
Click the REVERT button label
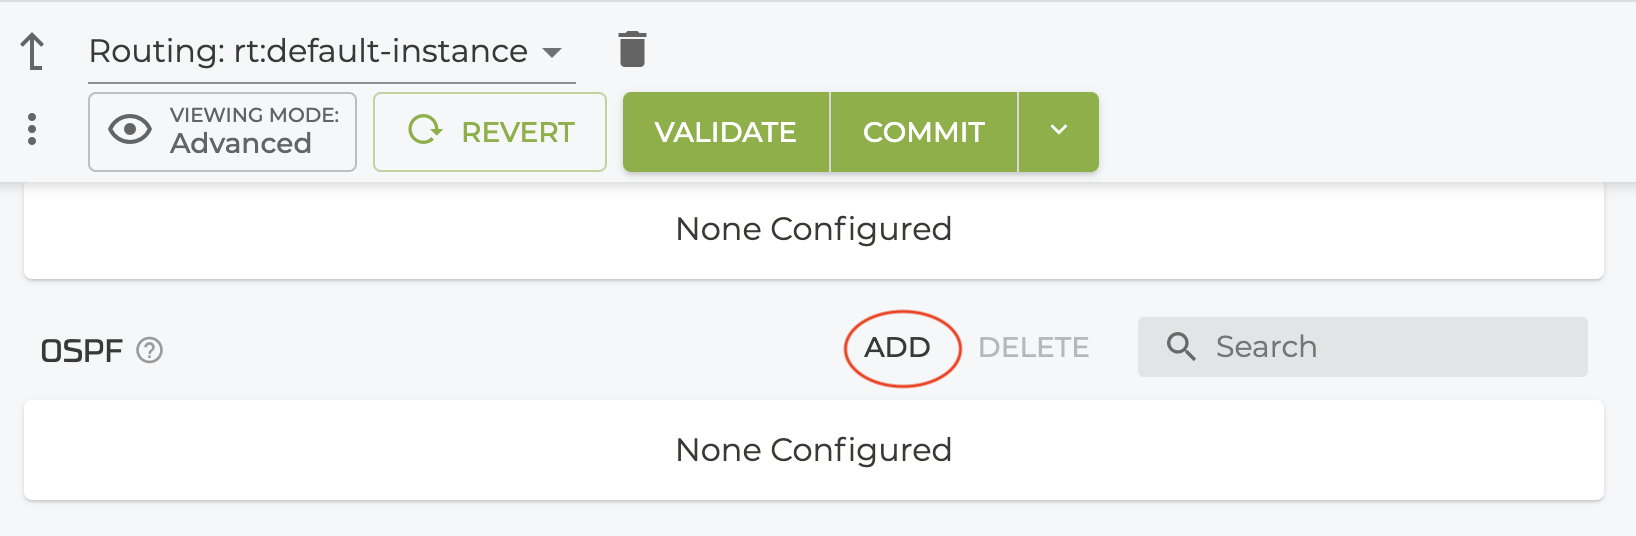coord(517,132)
